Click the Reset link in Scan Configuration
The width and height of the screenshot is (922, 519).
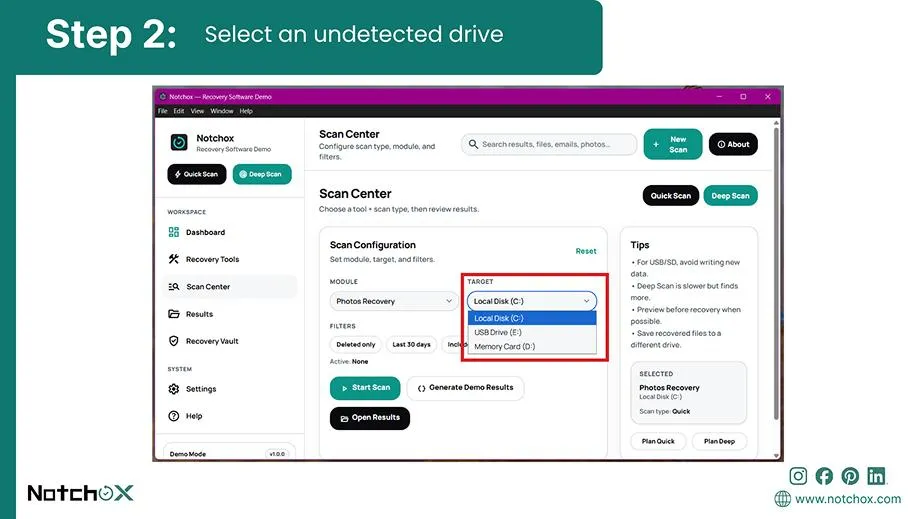[586, 251]
